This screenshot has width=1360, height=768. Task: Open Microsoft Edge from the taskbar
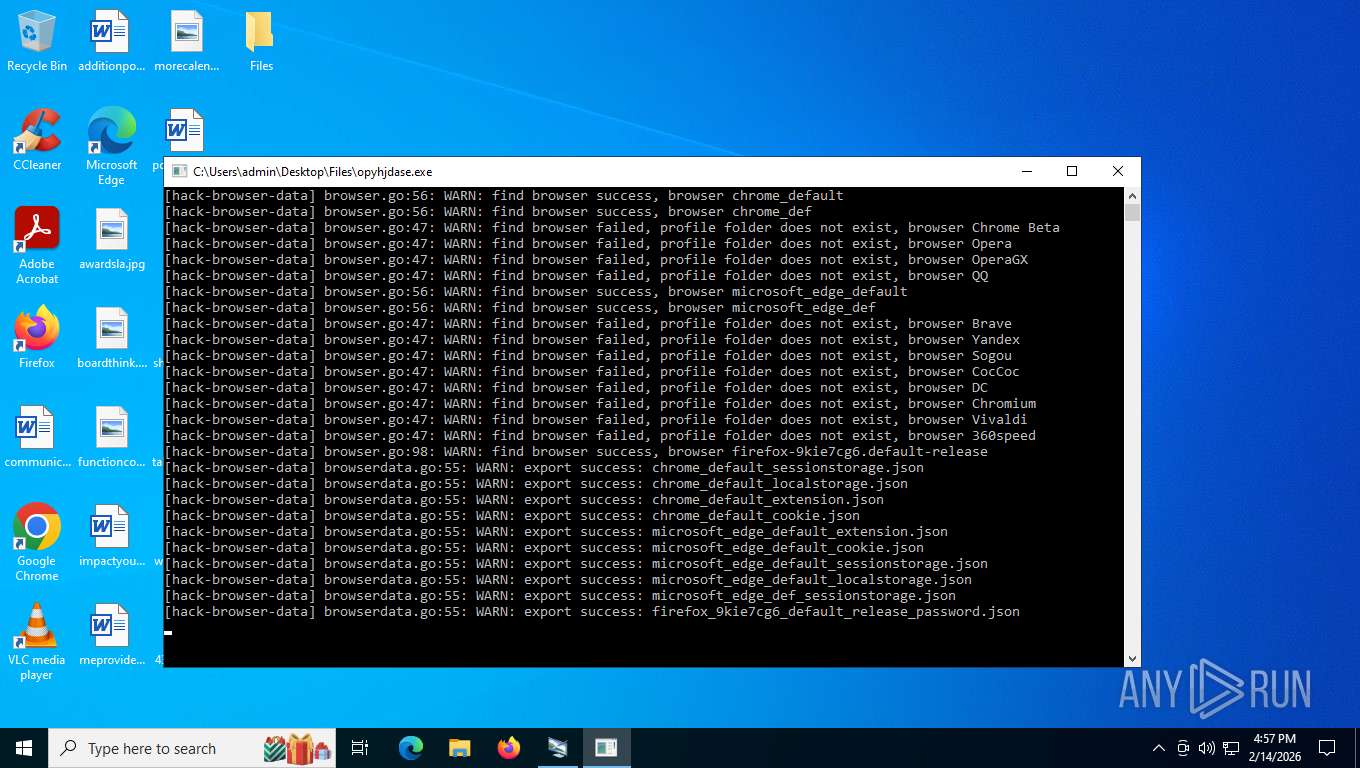click(x=411, y=748)
